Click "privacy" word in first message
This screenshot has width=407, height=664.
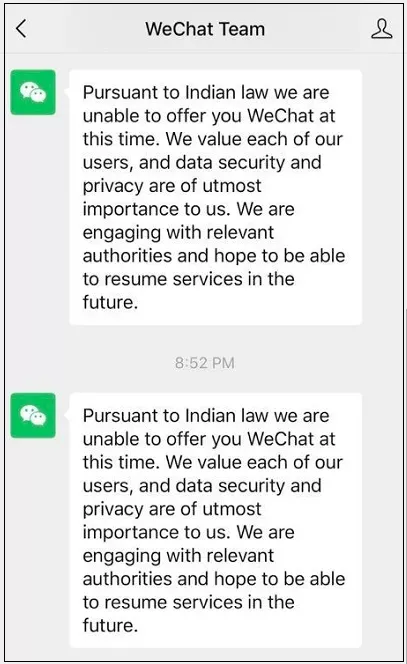pyautogui.click(x=113, y=186)
